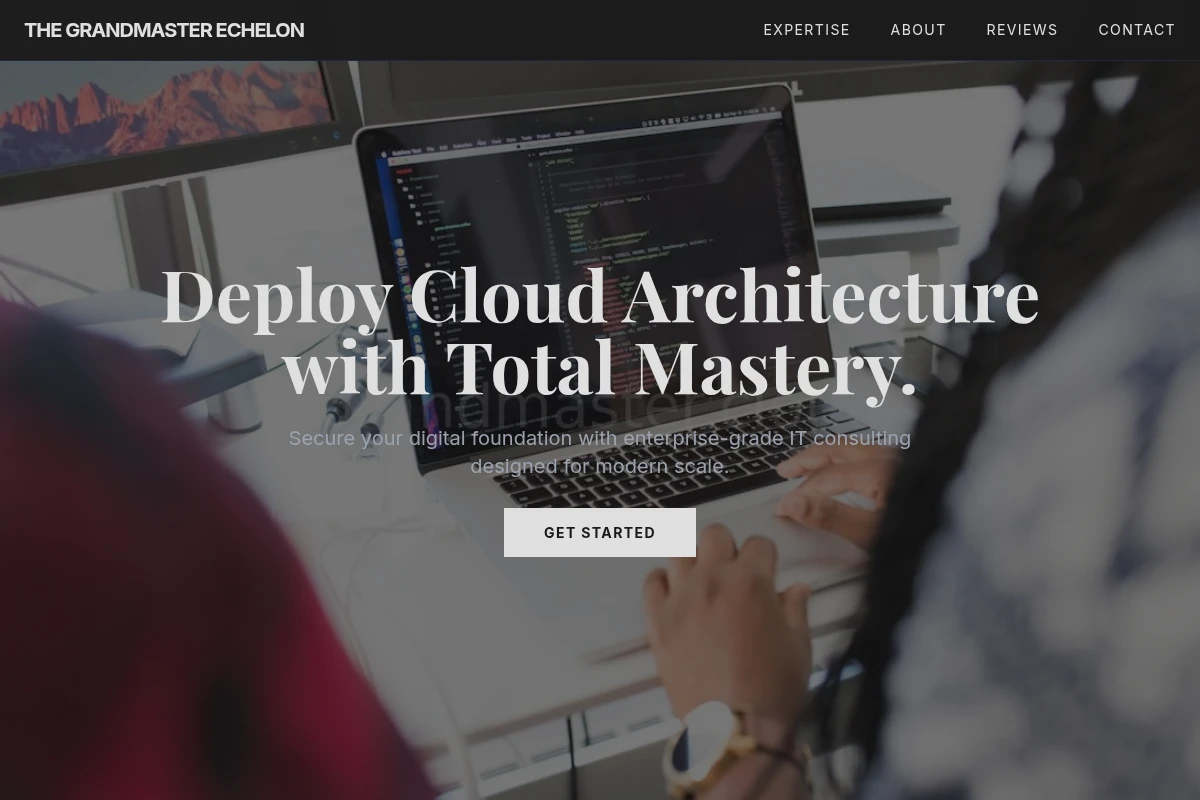This screenshot has width=1200, height=800.
Task: Select Contact in the navigation bar
Action: click(x=1137, y=30)
